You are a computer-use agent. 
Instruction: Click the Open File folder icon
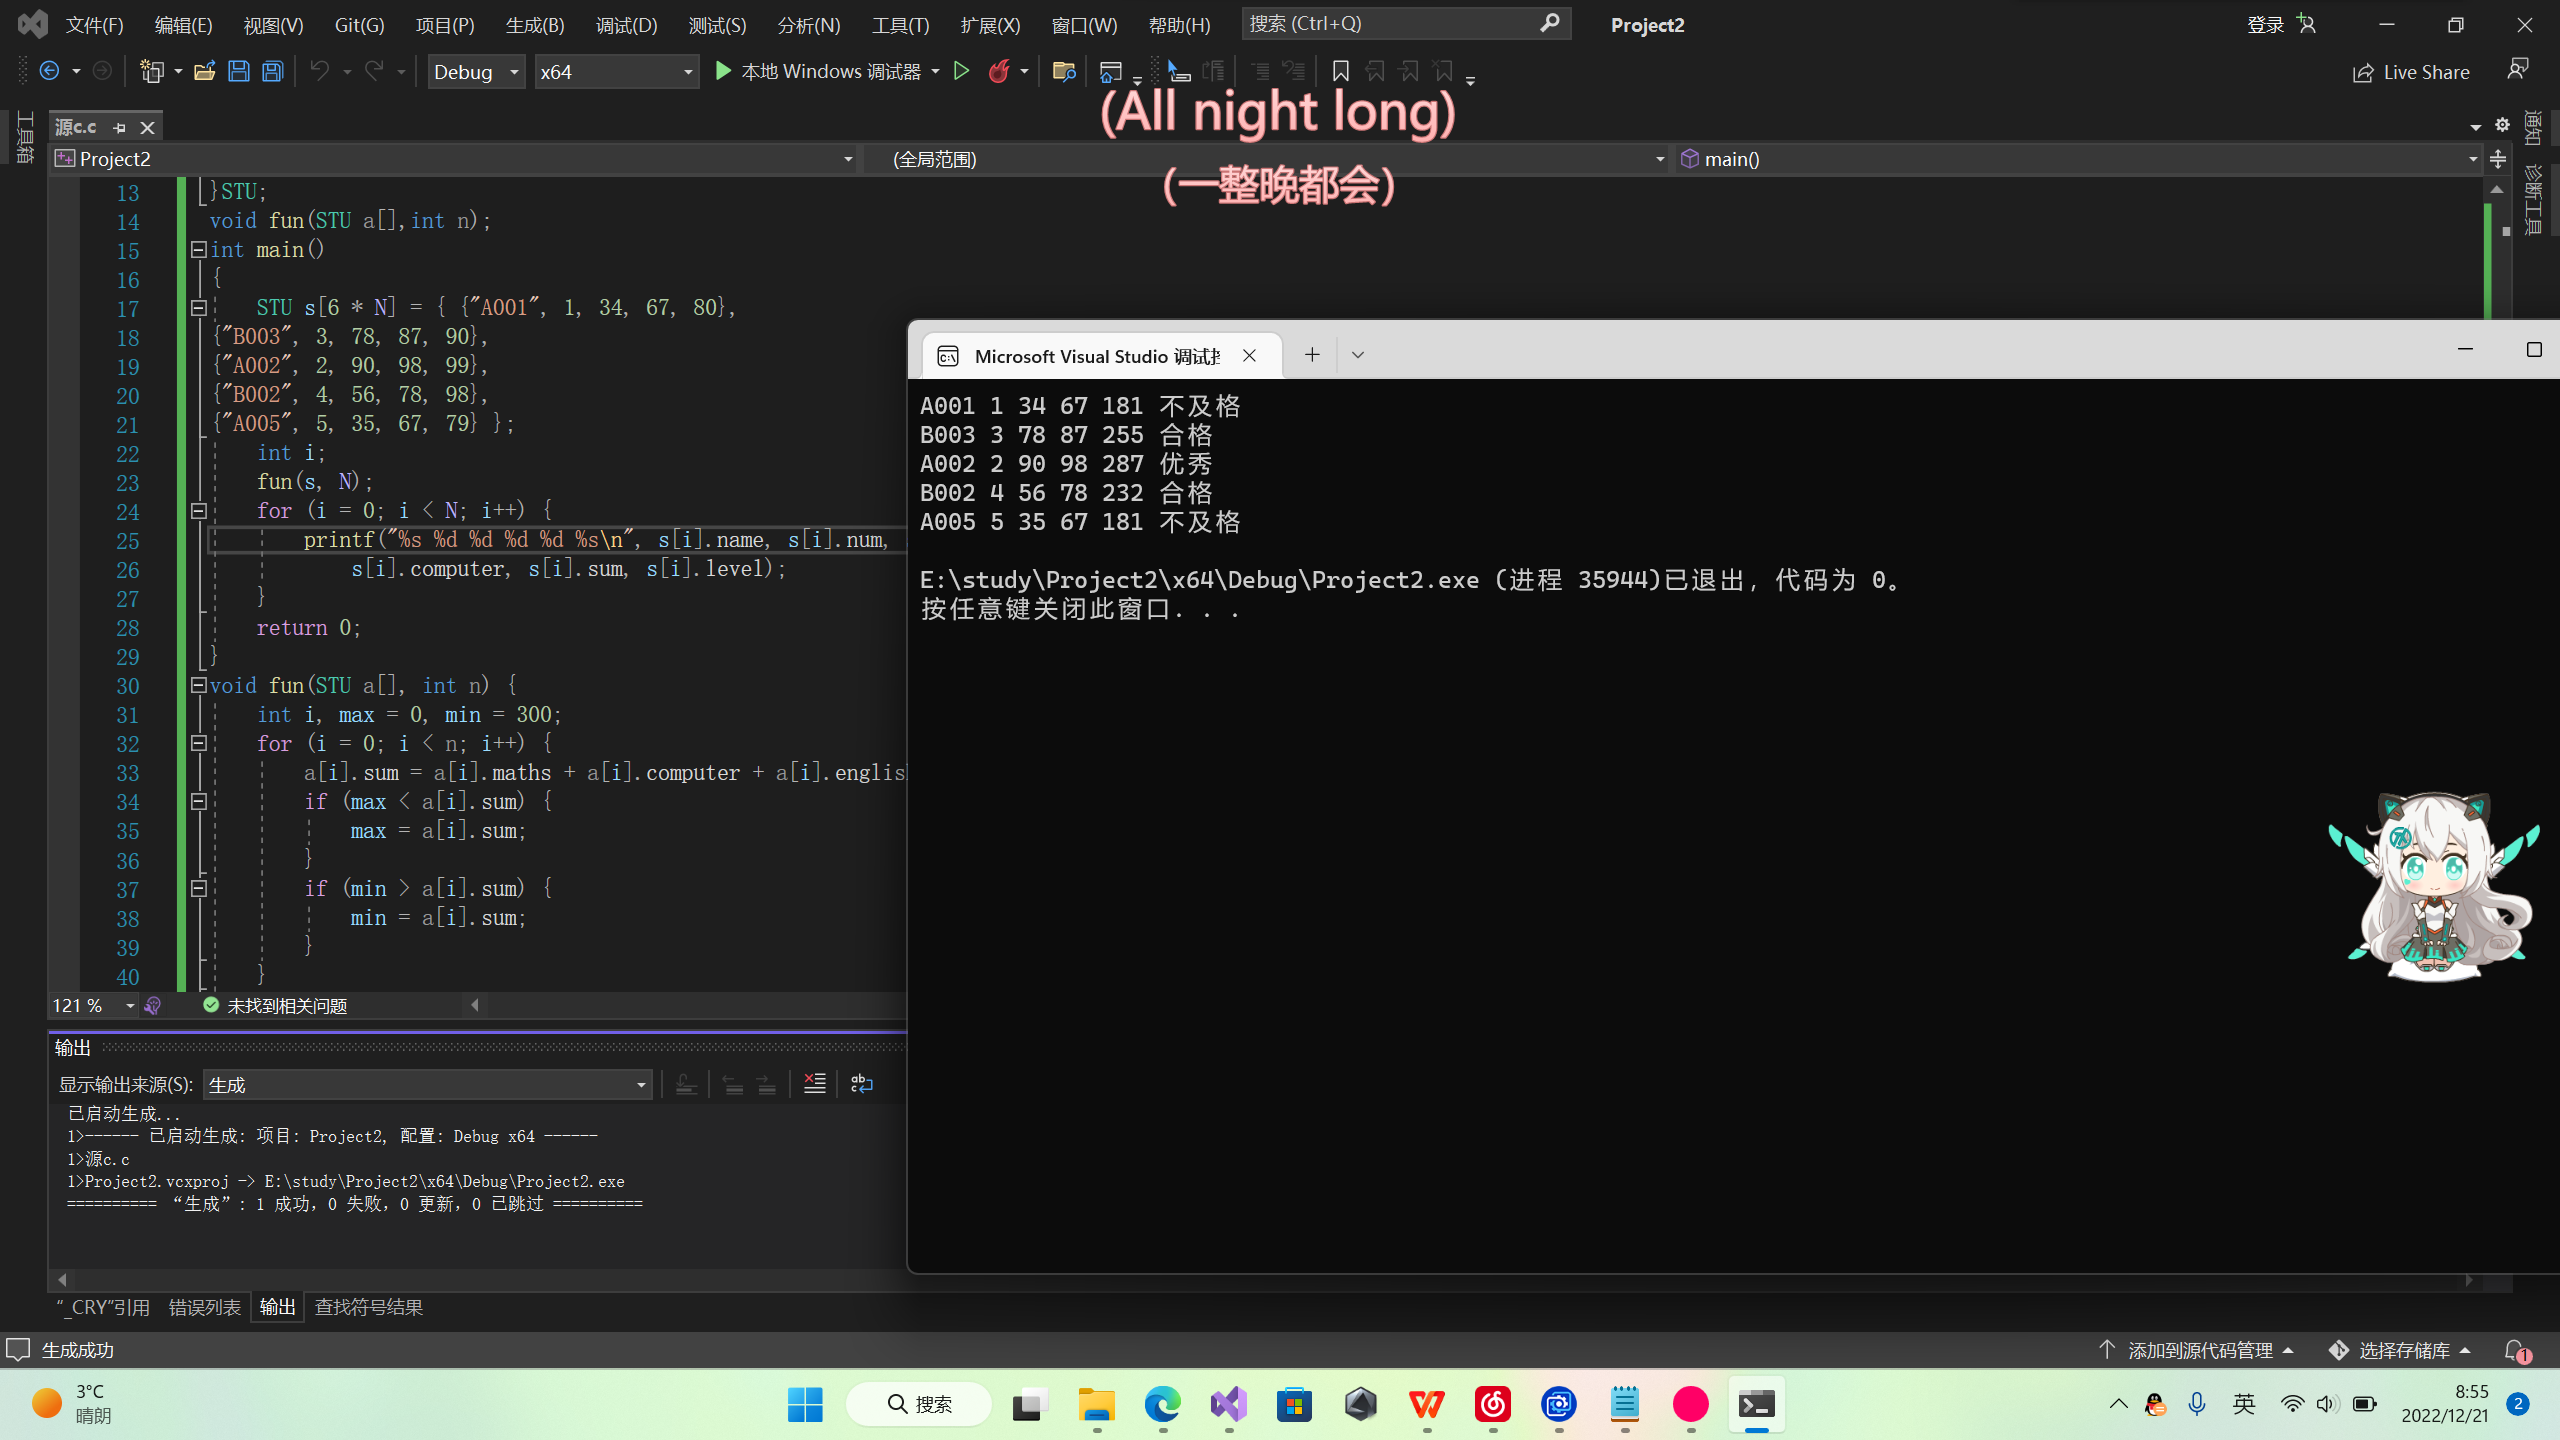[204, 71]
